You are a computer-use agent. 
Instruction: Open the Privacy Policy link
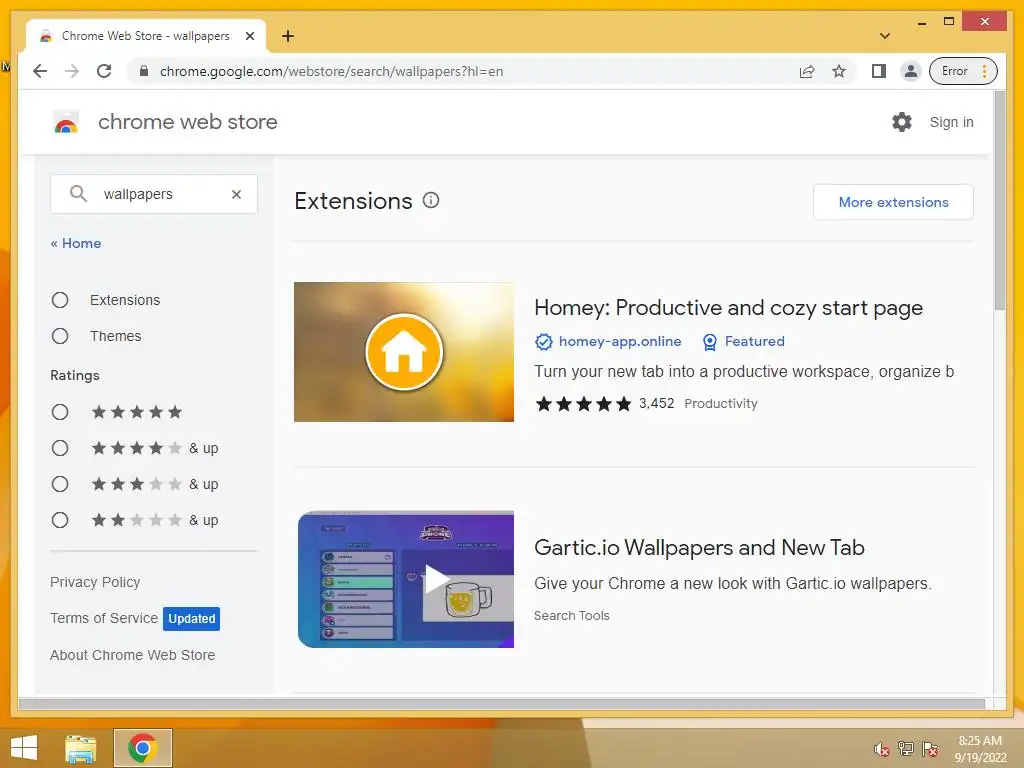pos(95,582)
